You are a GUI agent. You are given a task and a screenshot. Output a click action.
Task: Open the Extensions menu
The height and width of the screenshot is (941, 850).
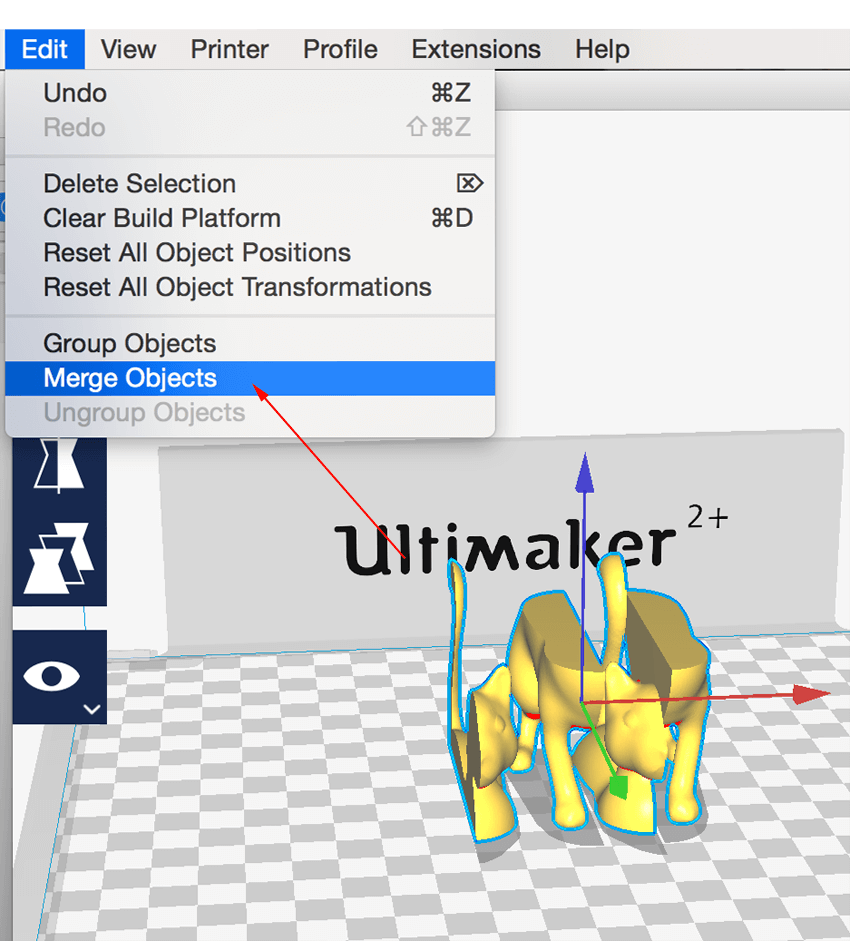[476, 49]
